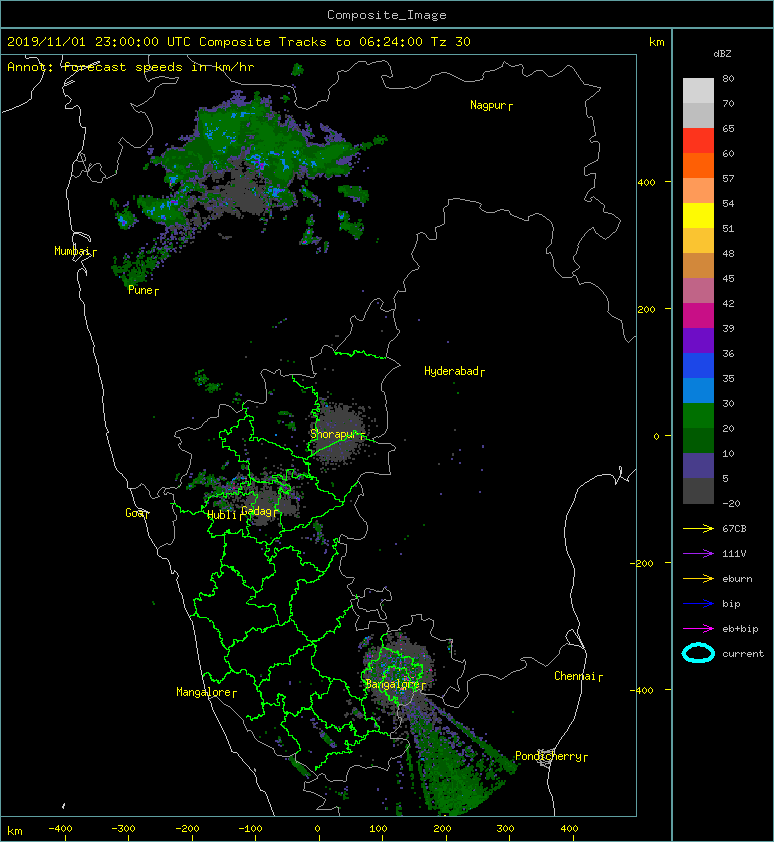The image size is (774, 842).
Task: Click the dark gray -20 dBZ swatch
Action: click(698, 491)
